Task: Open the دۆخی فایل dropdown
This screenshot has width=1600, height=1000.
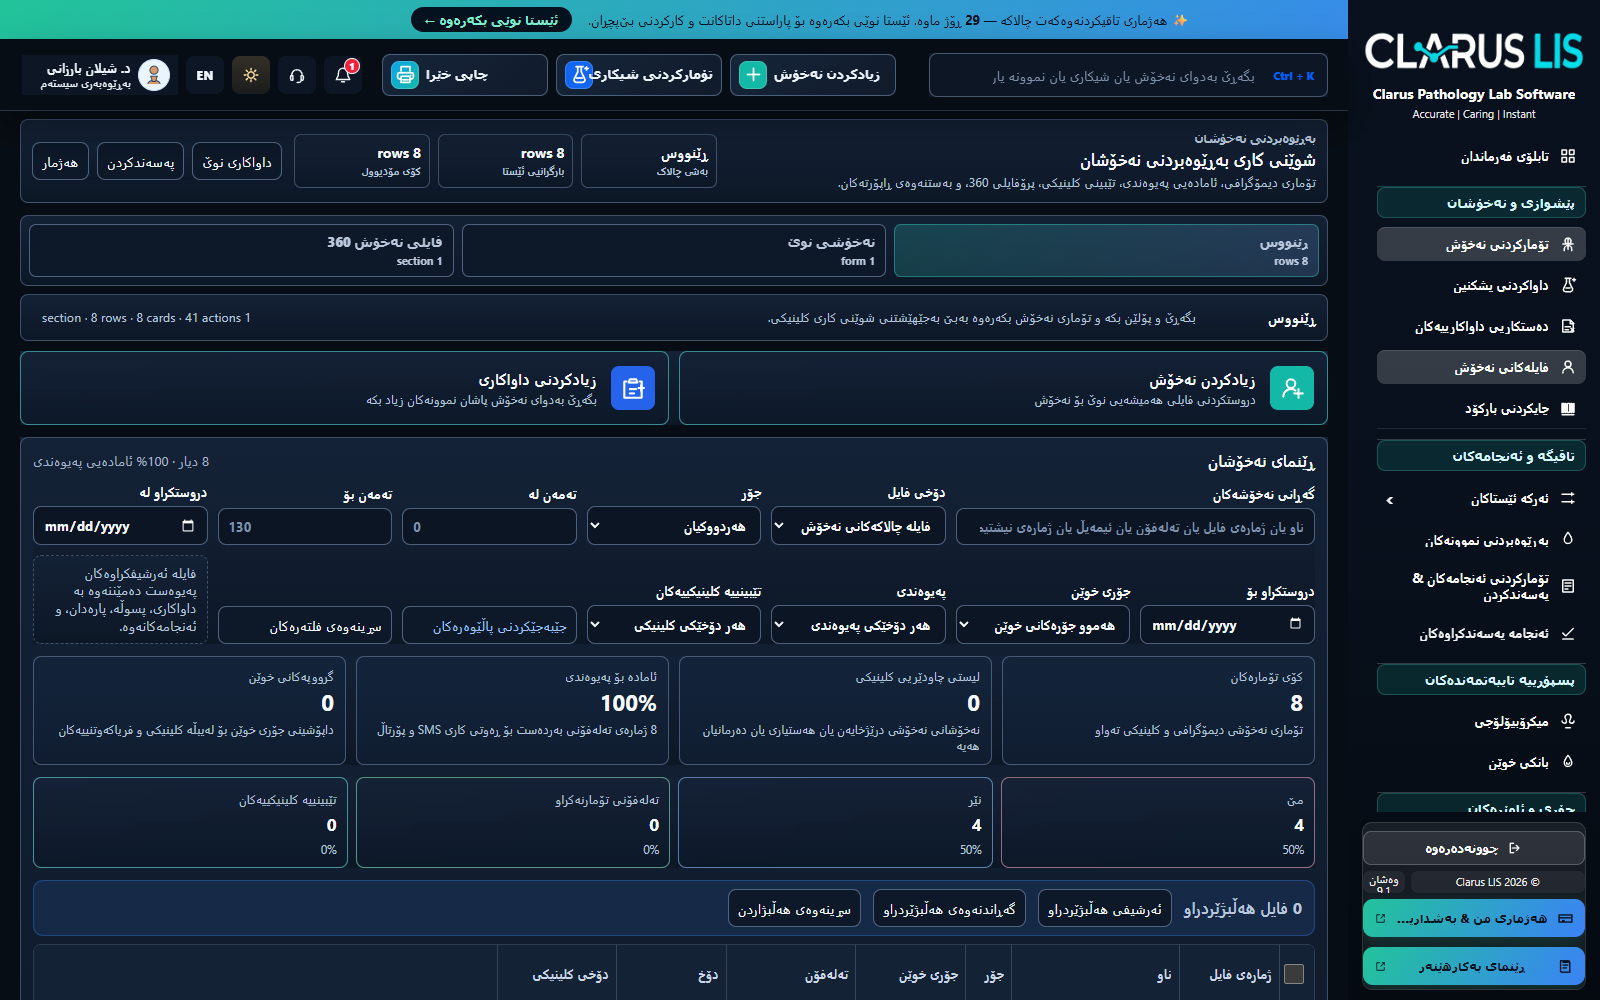Action: click(x=860, y=526)
